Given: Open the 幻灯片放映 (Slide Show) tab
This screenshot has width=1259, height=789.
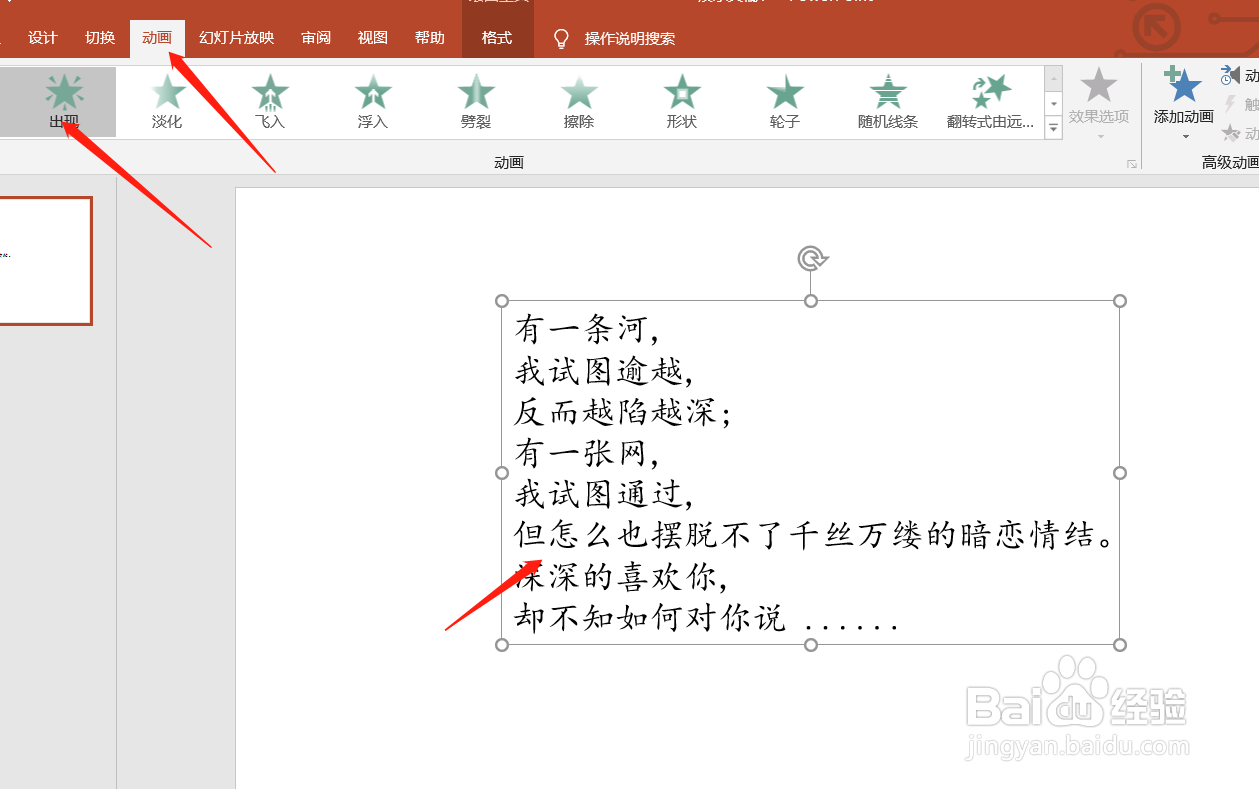Looking at the screenshot, I should 236,38.
